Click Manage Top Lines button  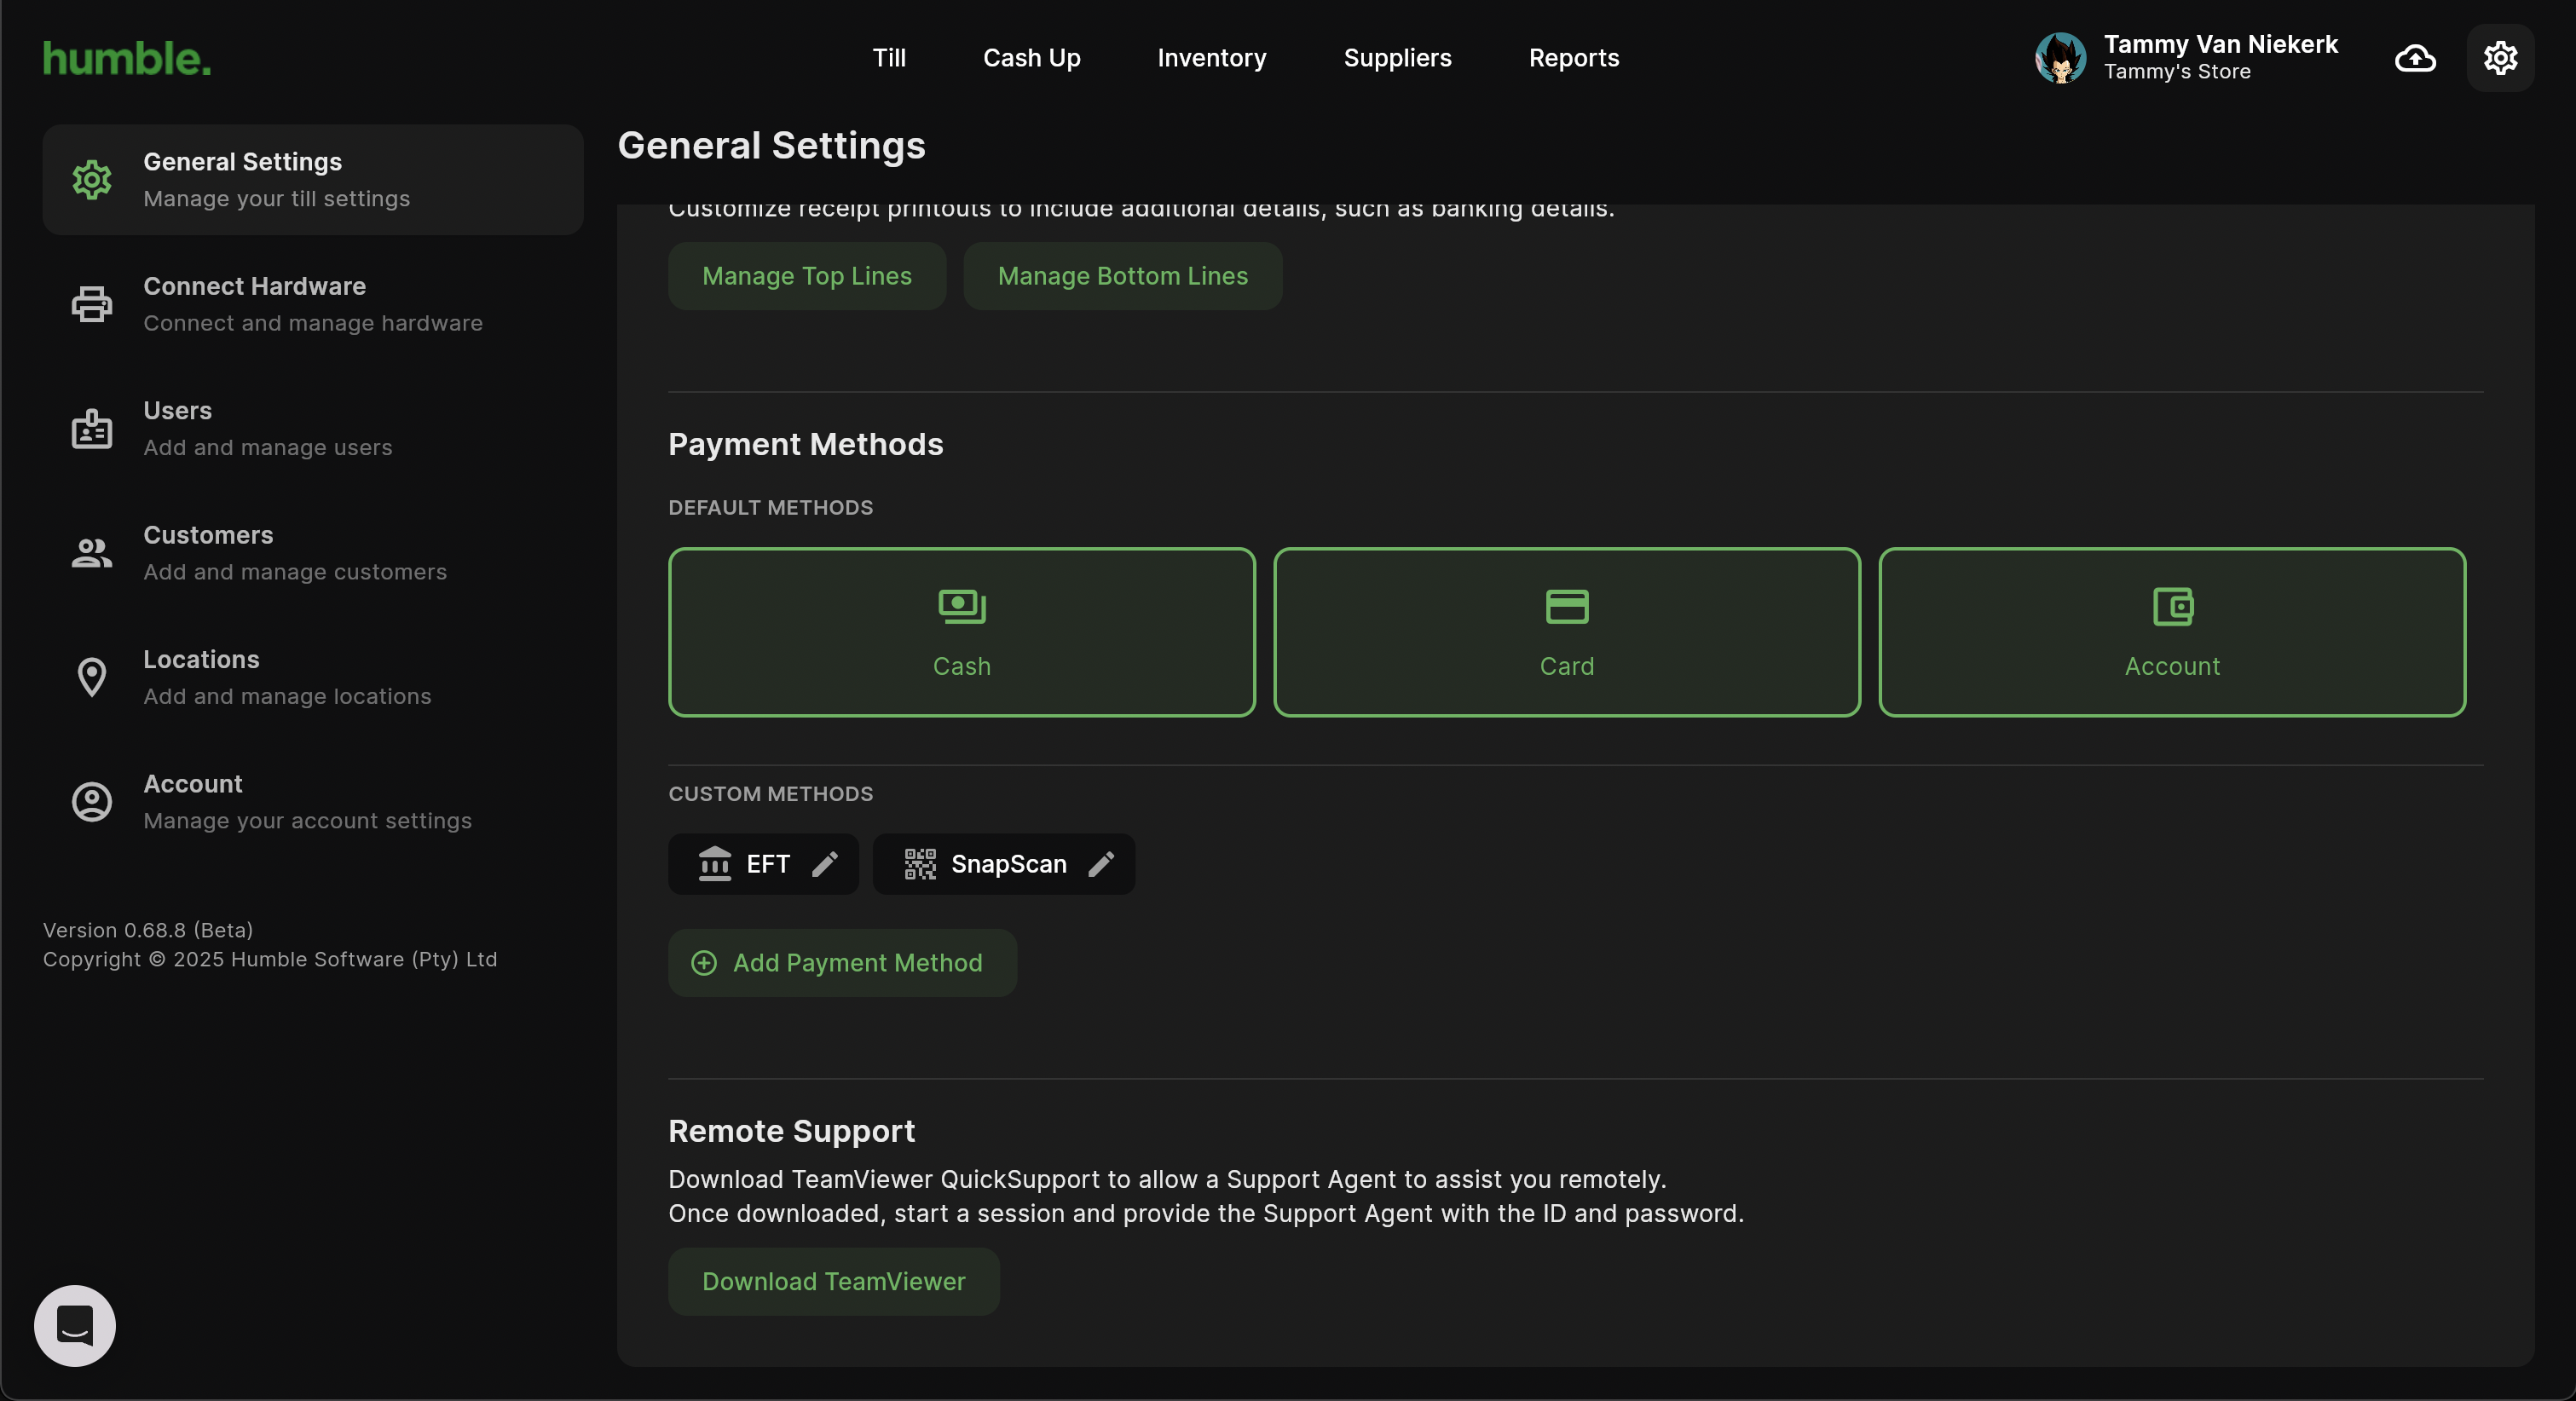coord(807,276)
